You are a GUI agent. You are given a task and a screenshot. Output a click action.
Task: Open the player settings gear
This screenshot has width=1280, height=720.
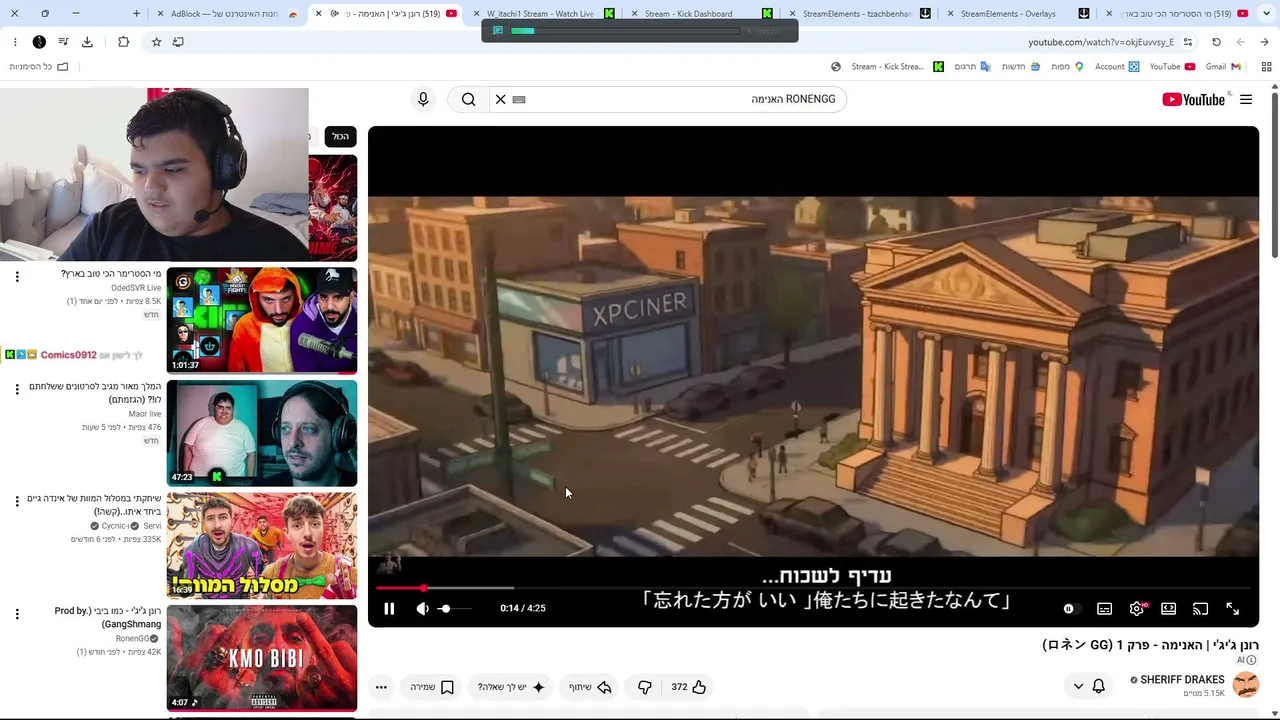click(1137, 608)
